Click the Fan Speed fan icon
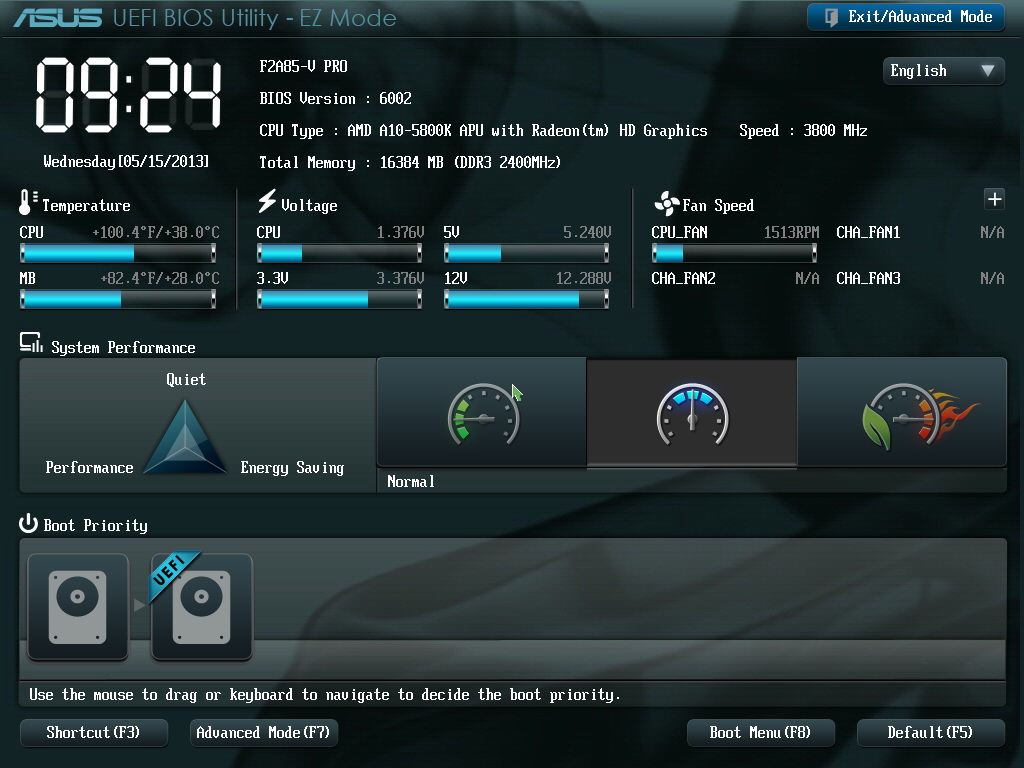Screen dimensions: 1024x768 [667, 204]
